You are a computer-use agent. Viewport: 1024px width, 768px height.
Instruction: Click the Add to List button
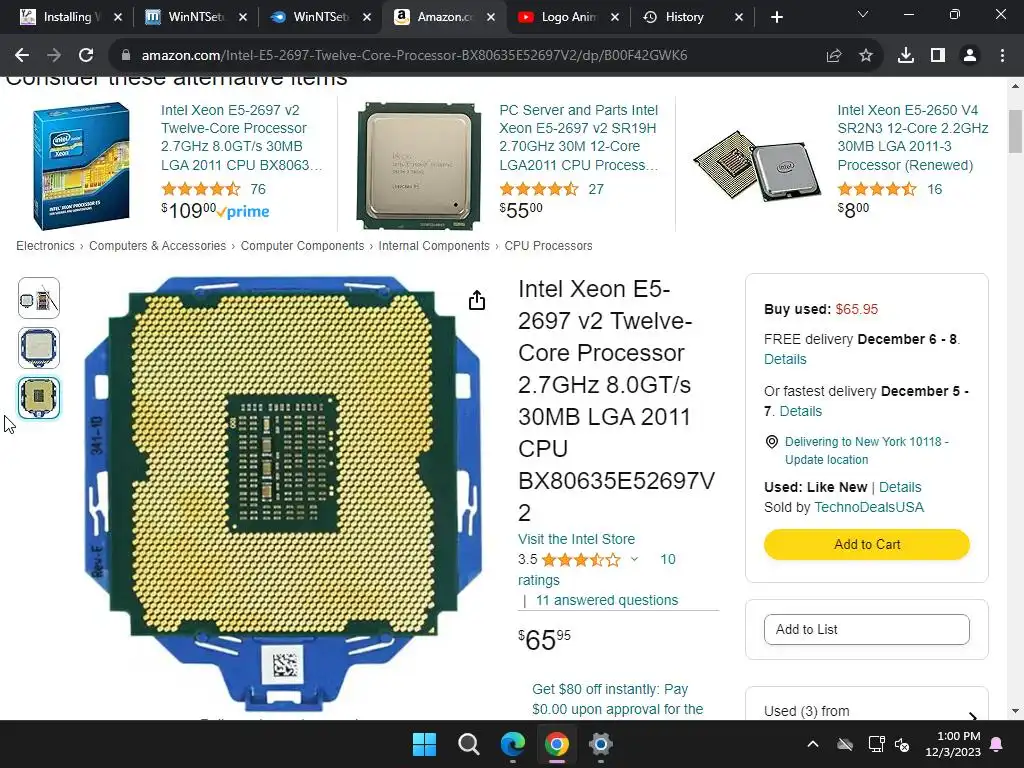[x=867, y=629]
